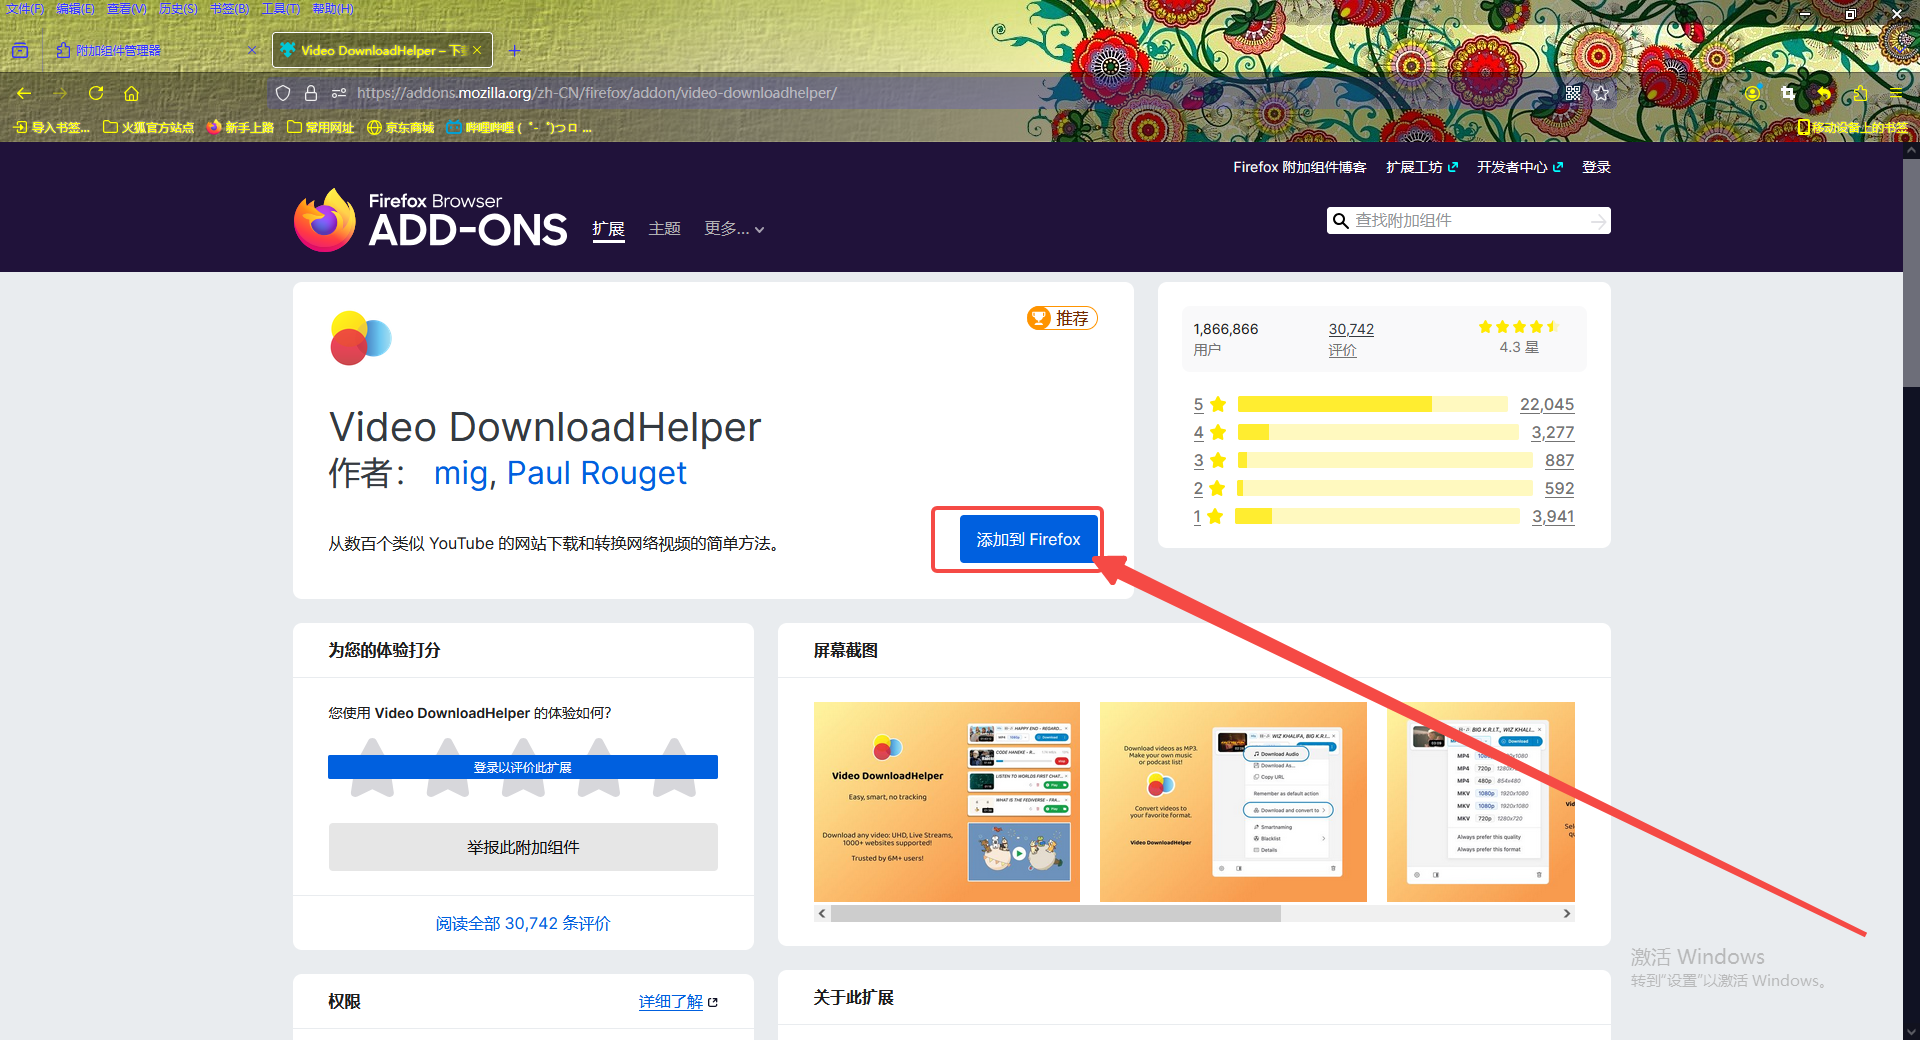Open 火狐官方站点 bookmarks folder
The image size is (1920, 1040).
(148, 127)
